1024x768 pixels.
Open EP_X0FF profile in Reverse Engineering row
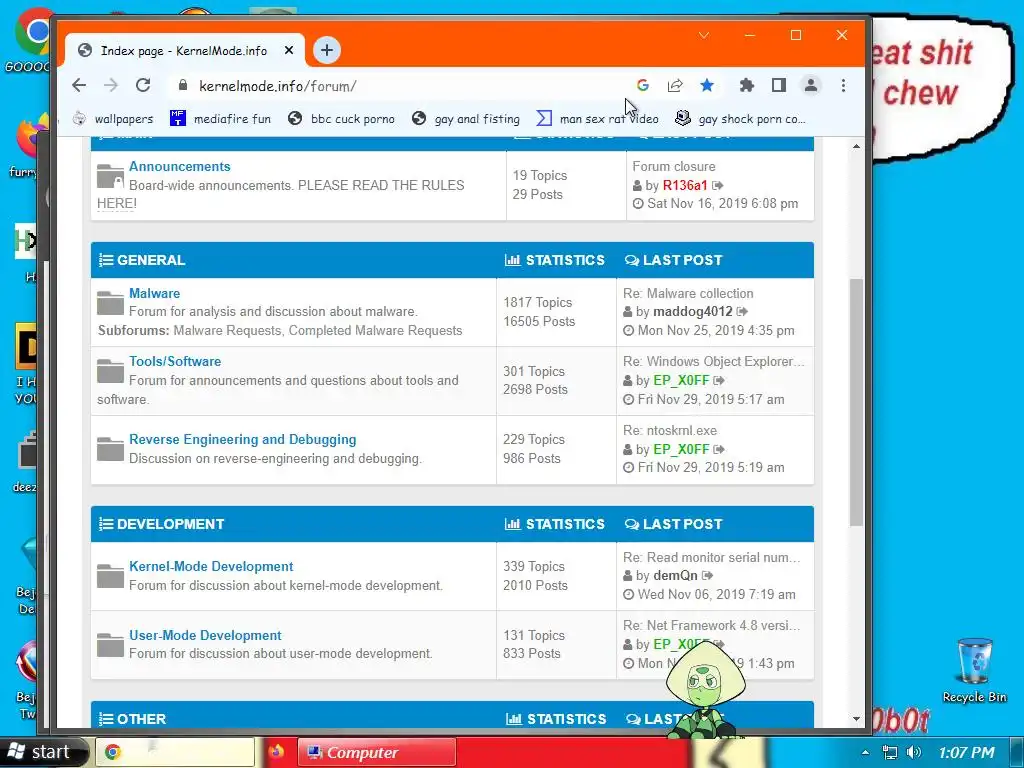click(681, 449)
